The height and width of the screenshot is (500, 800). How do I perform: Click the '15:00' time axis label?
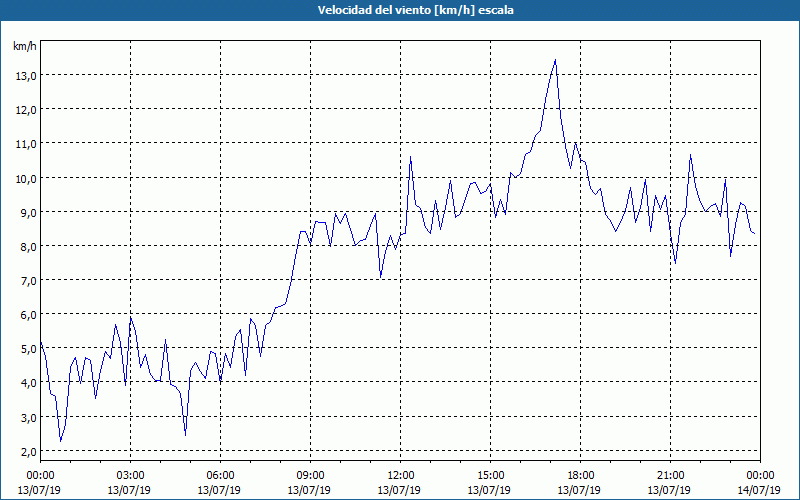click(490, 476)
